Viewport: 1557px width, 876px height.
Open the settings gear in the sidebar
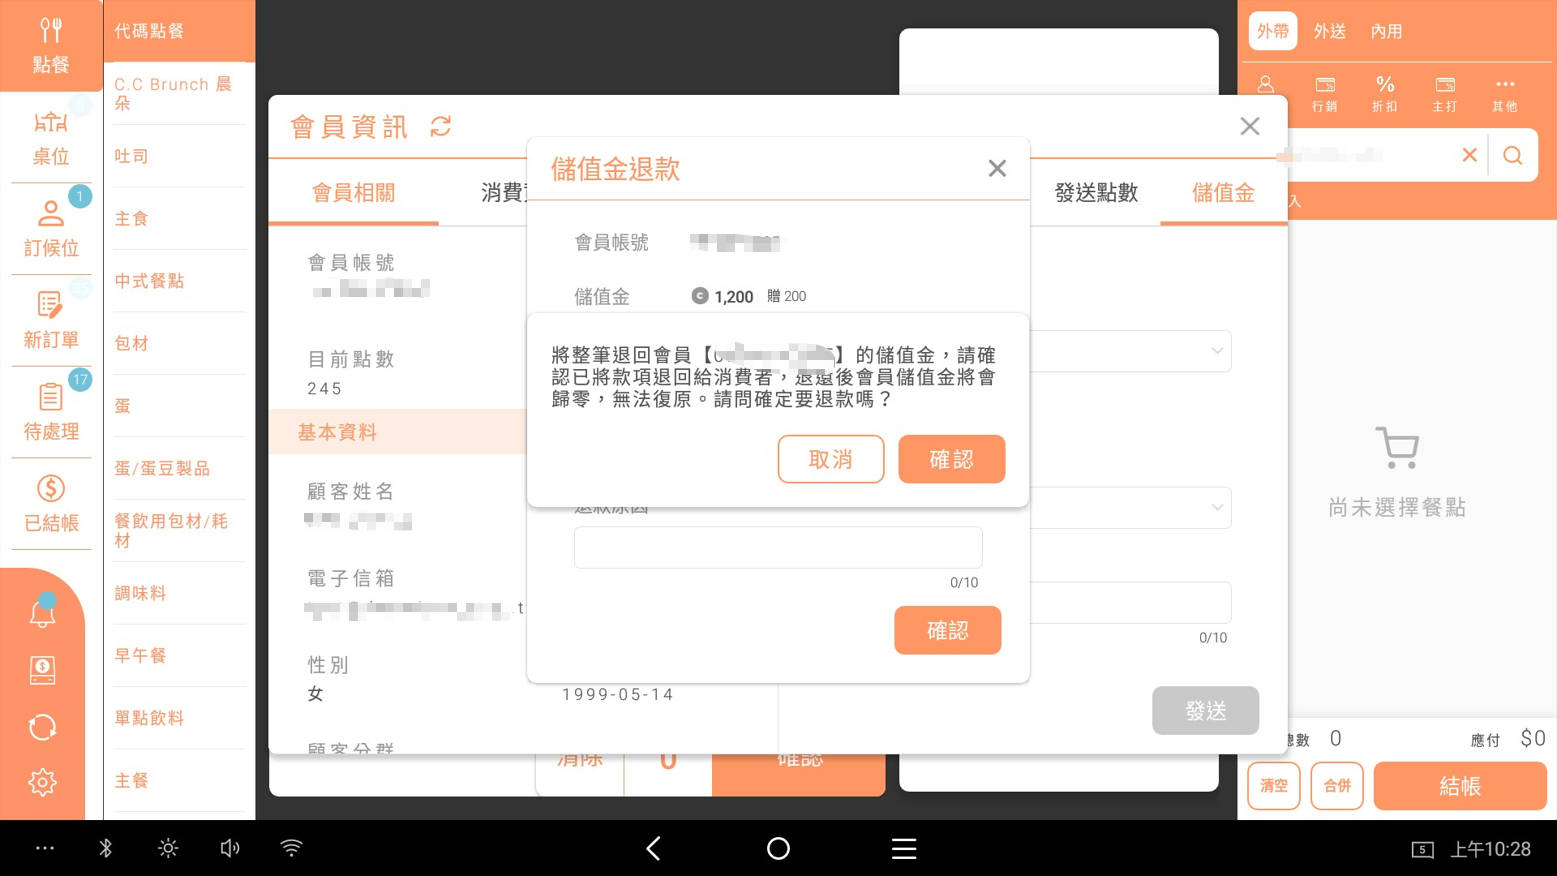click(42, 782)
